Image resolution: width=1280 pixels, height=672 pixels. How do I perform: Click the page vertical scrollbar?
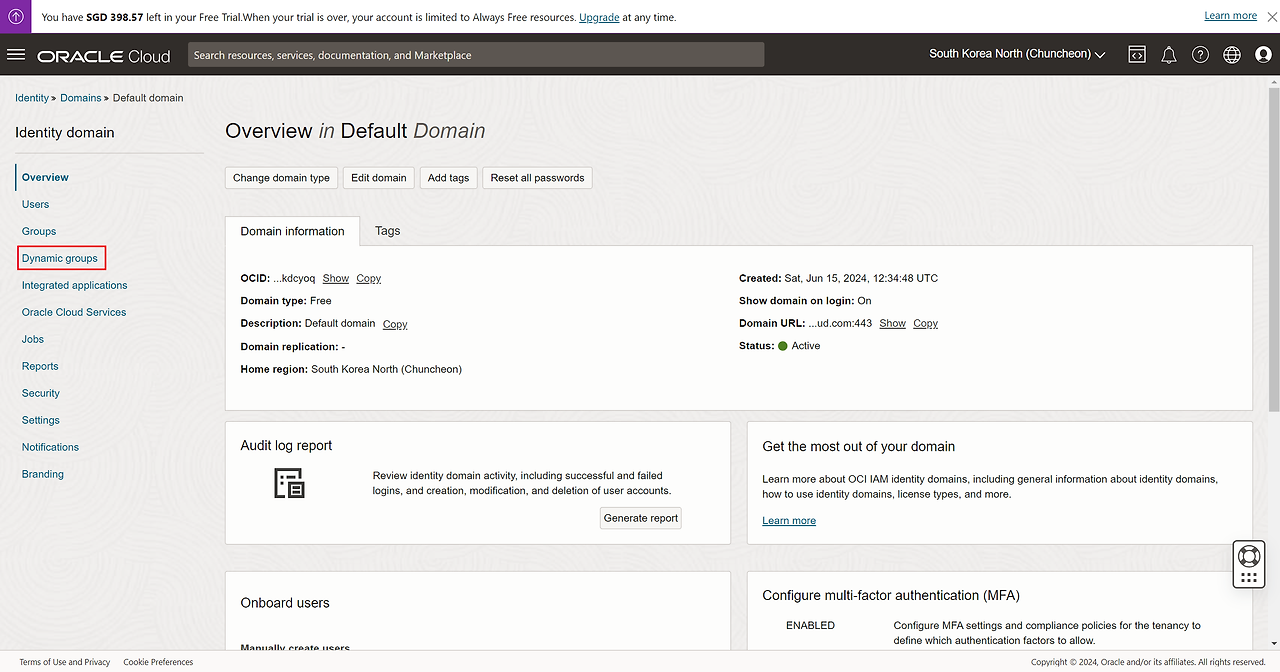1273,250
